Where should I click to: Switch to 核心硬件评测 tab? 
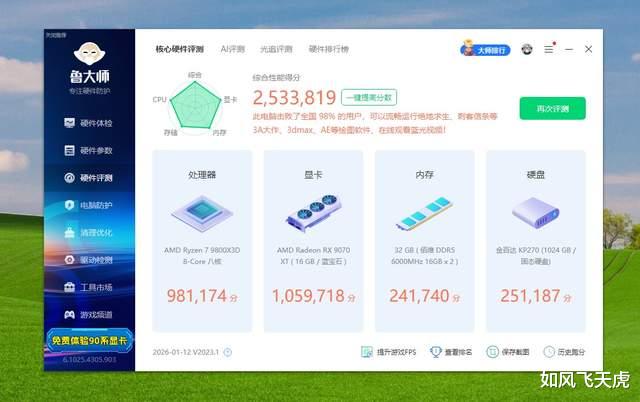click(x=180, y=49)
